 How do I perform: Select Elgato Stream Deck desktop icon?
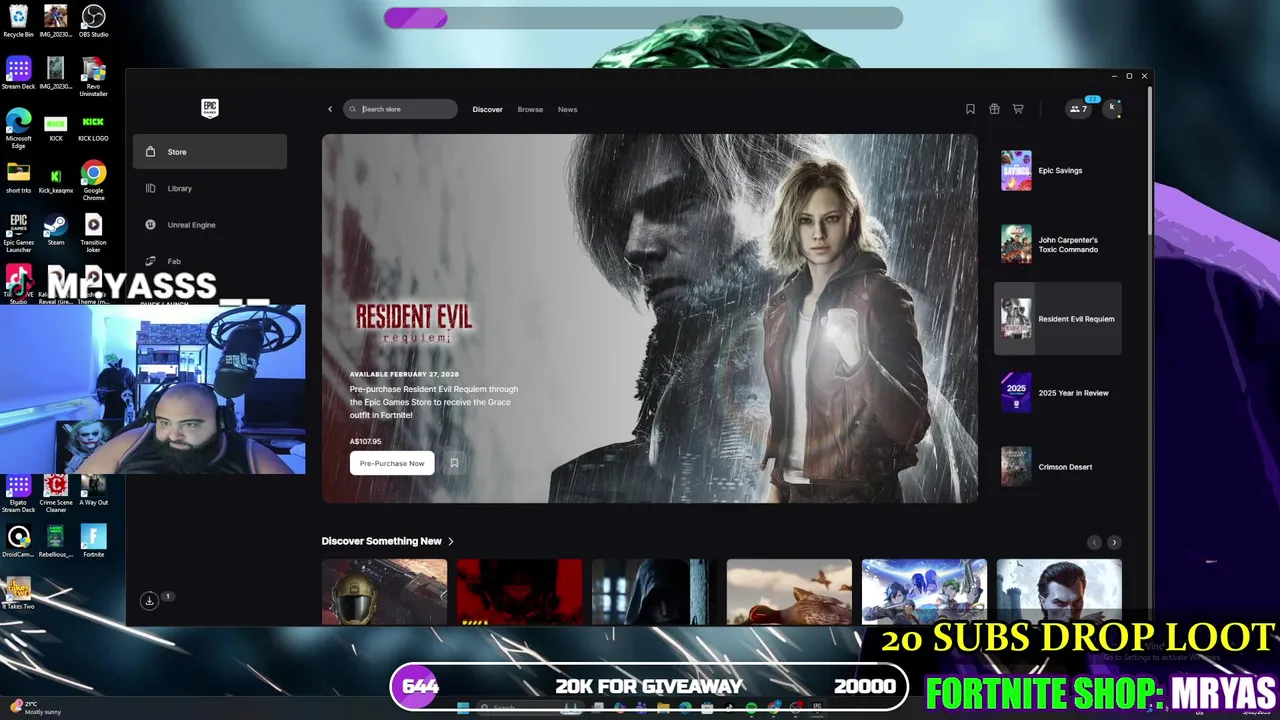(x=18, y=494)
